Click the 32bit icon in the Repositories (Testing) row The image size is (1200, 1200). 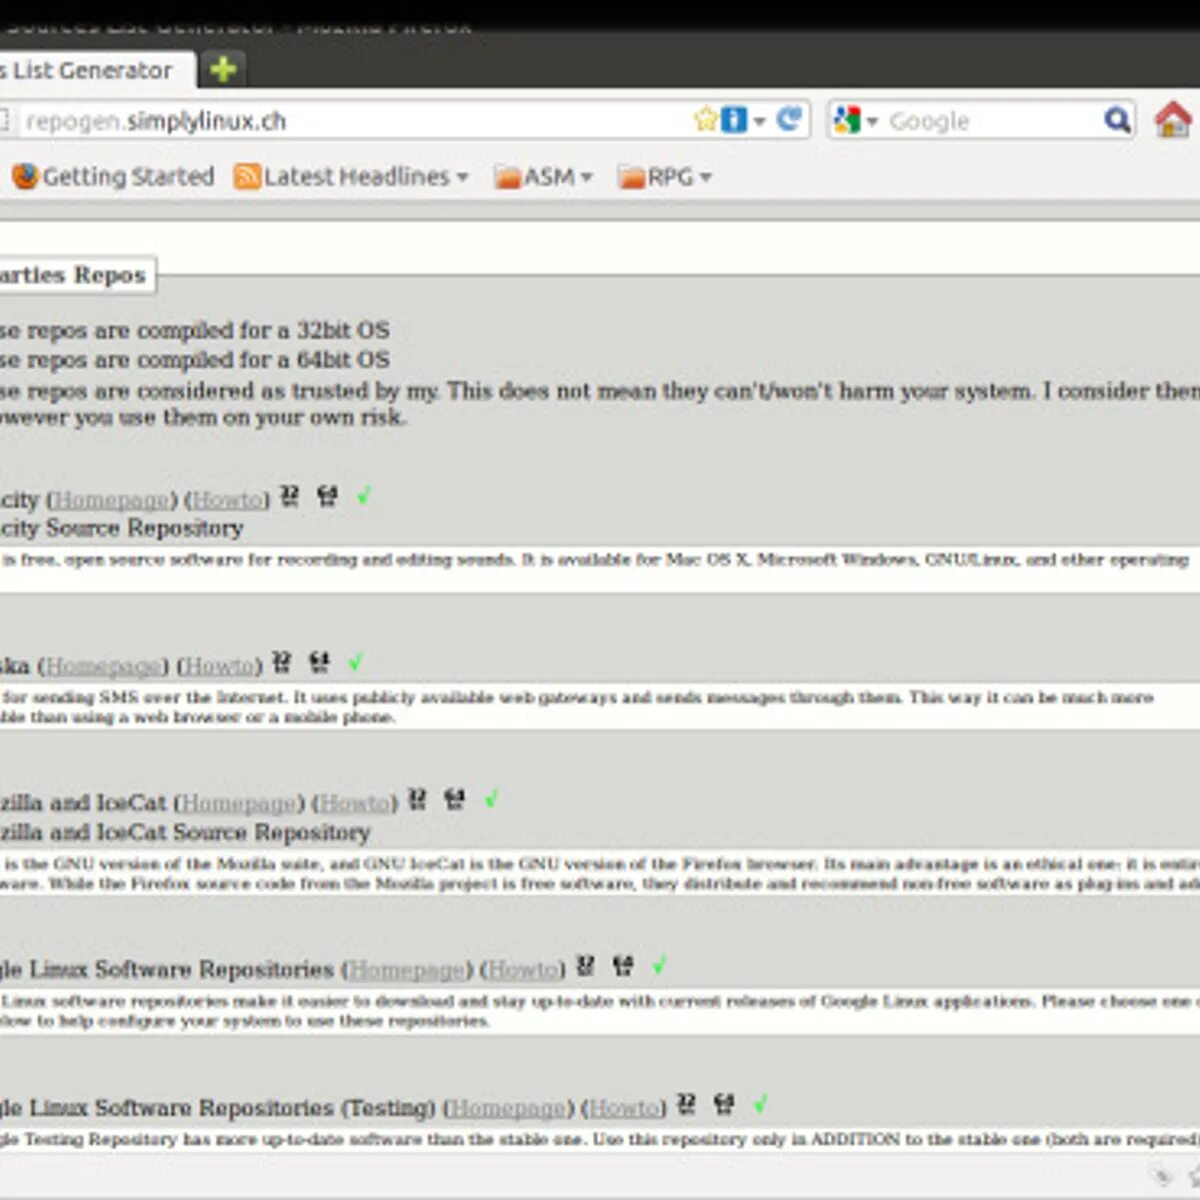pyautogui.click(x=687, y=1104)
